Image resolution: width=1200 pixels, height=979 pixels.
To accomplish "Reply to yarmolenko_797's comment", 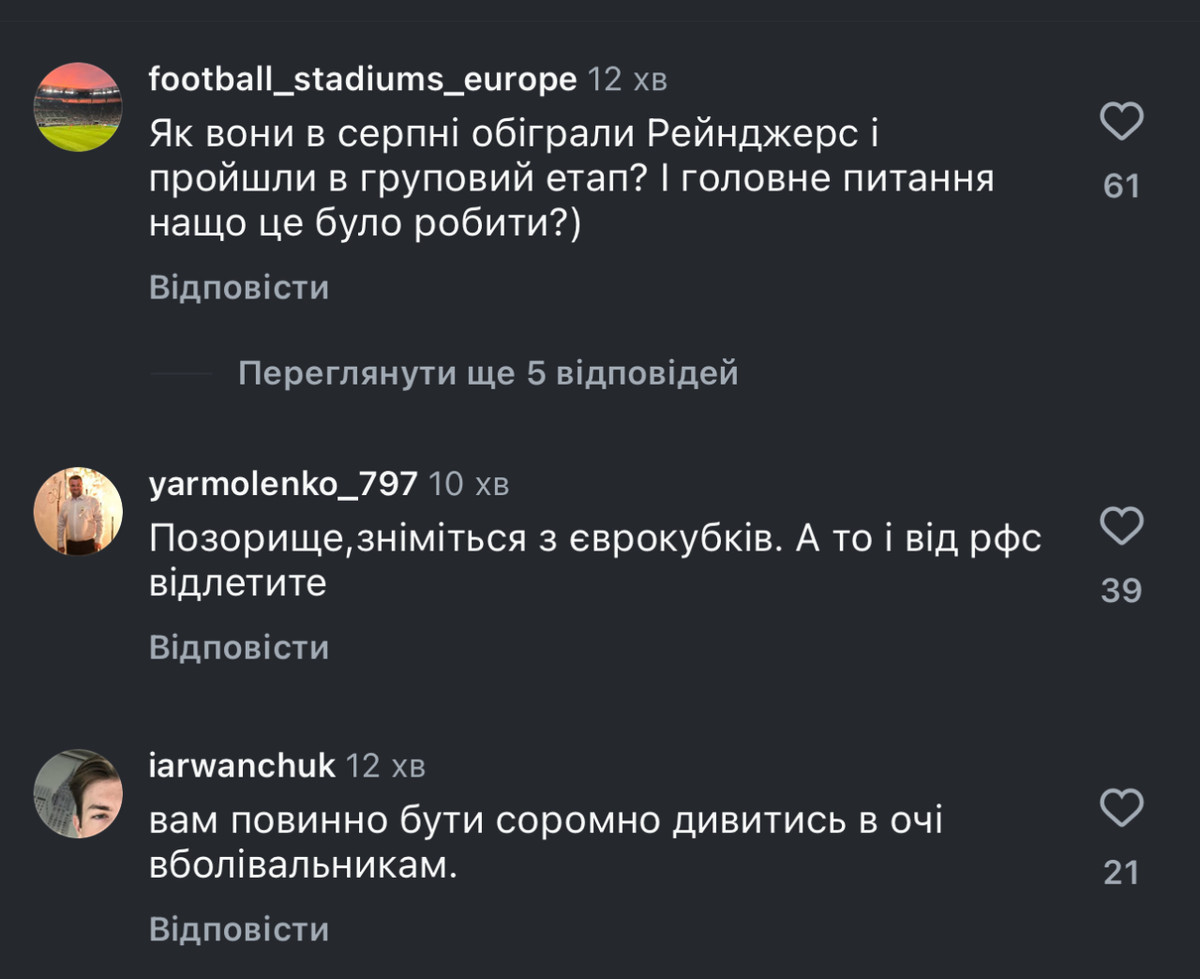I will click(x=239, y=648).
